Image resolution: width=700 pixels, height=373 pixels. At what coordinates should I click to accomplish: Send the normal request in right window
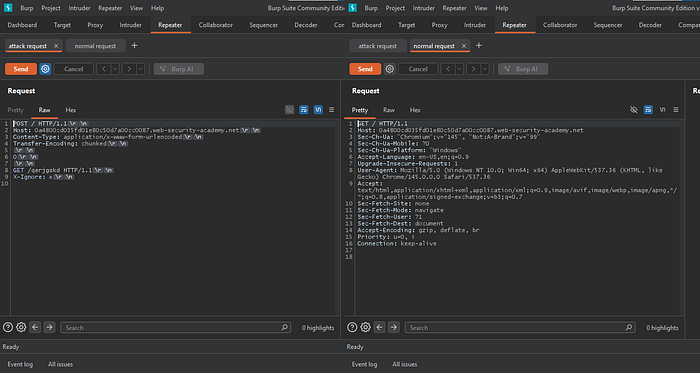[x=365, y=69]
